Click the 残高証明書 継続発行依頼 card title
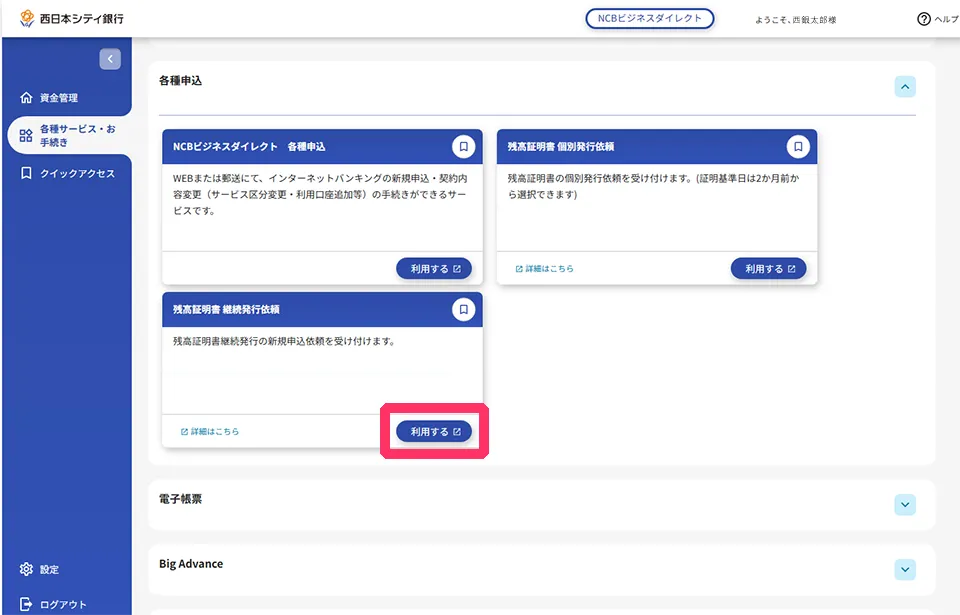960x615 pixels. 226,309
